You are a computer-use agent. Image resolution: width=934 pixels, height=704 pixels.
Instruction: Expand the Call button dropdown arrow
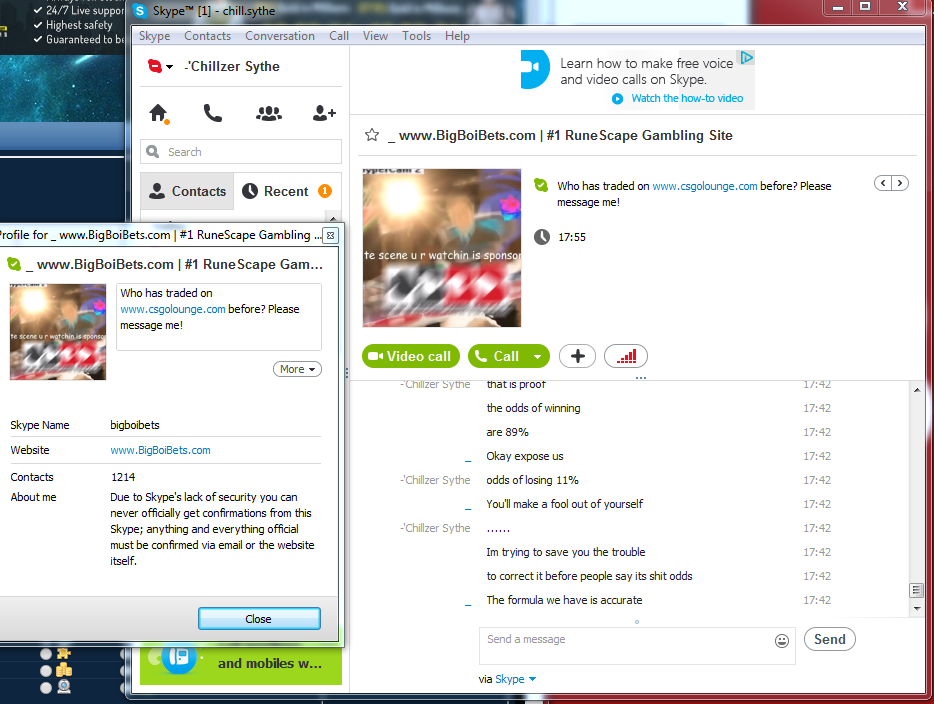pos(537,357)
